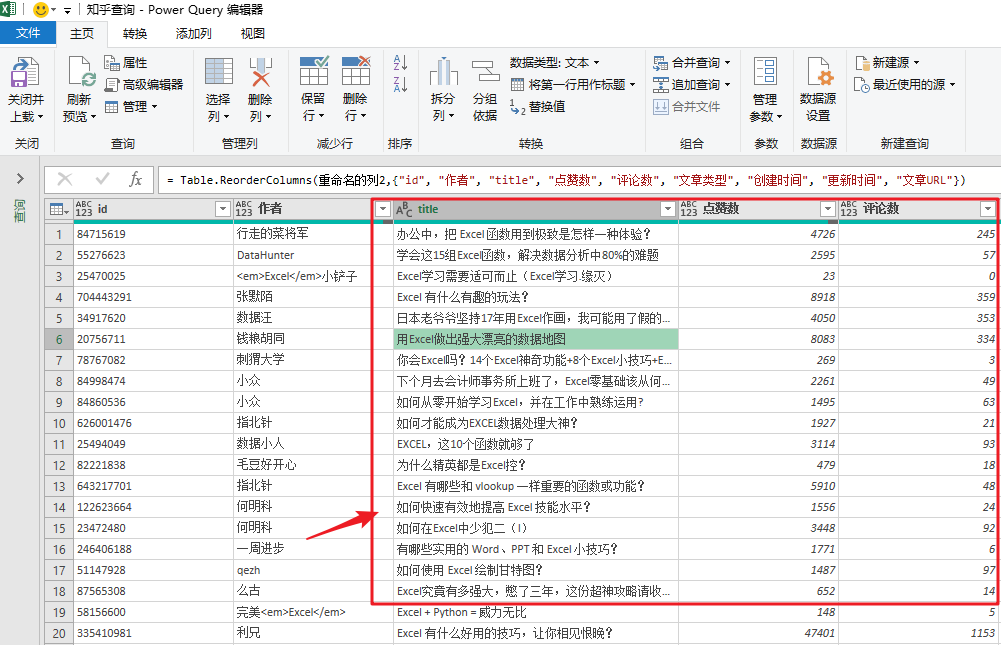This screenshot has width=1001, height=645.
Task: Expand the 新建源 new source dropdown
Action: click(917, 63)
